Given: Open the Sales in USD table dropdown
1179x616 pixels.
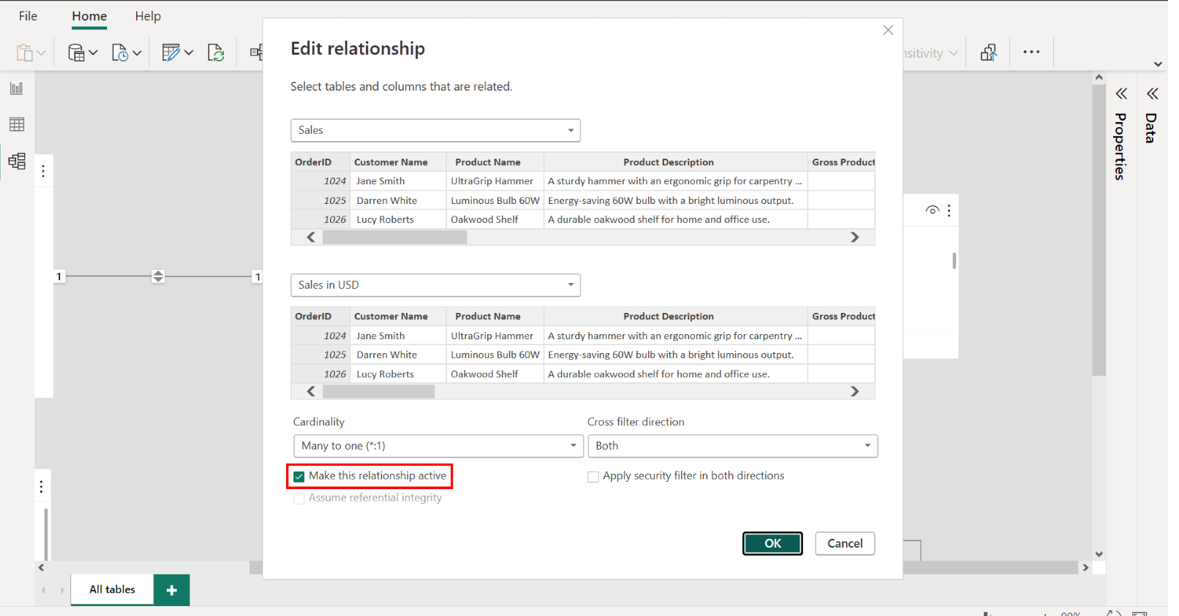Looking at the screenshot, I should pyautogui.click(x=435, y=285).
